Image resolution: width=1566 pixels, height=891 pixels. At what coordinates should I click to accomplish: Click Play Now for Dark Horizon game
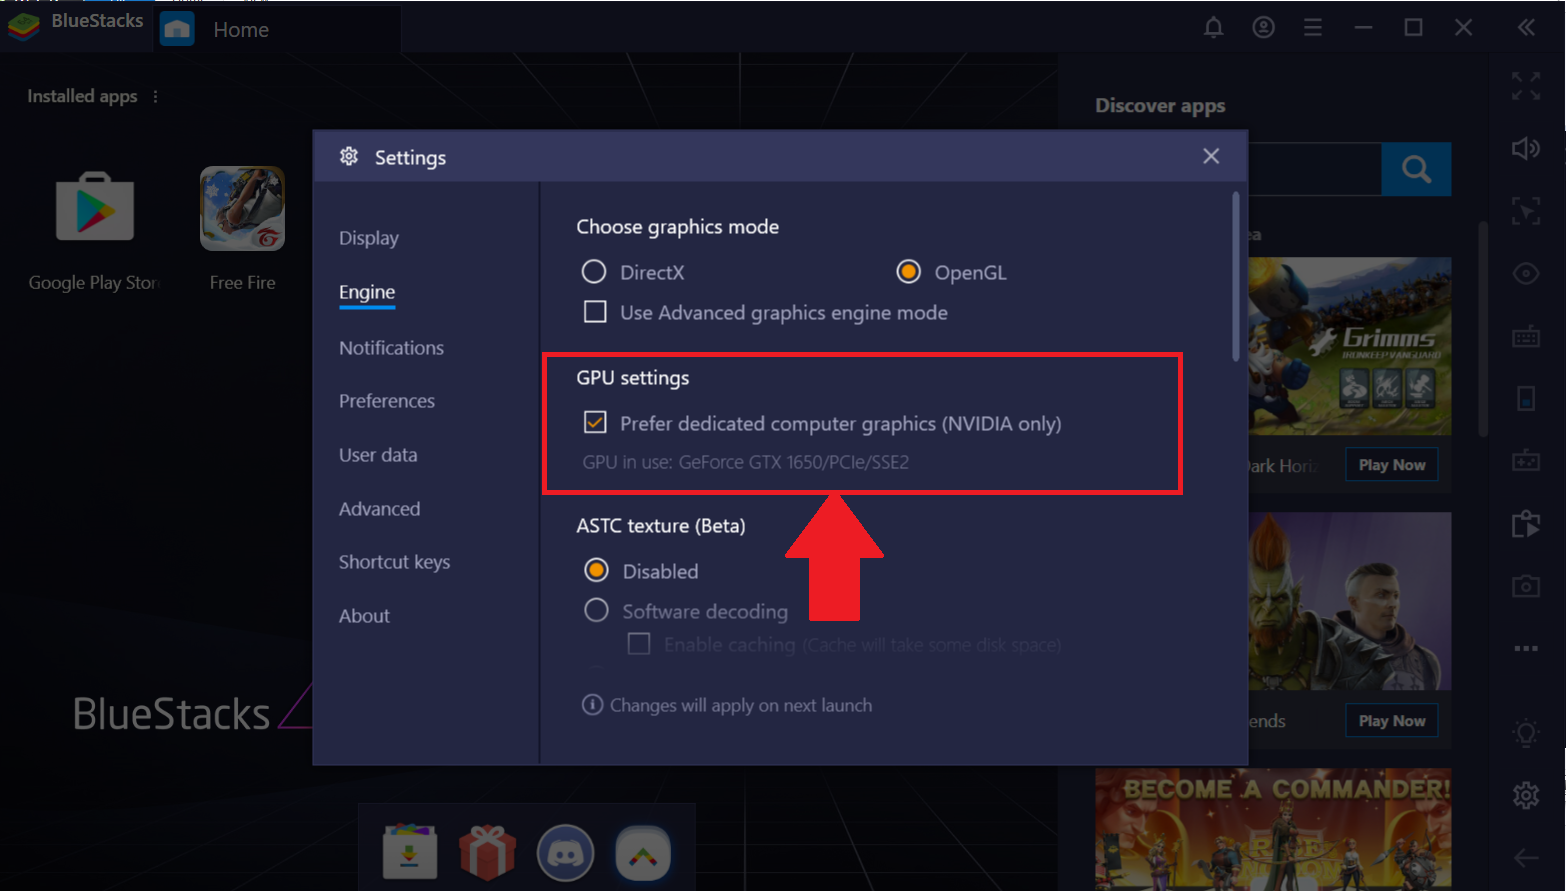[1391, 465]
